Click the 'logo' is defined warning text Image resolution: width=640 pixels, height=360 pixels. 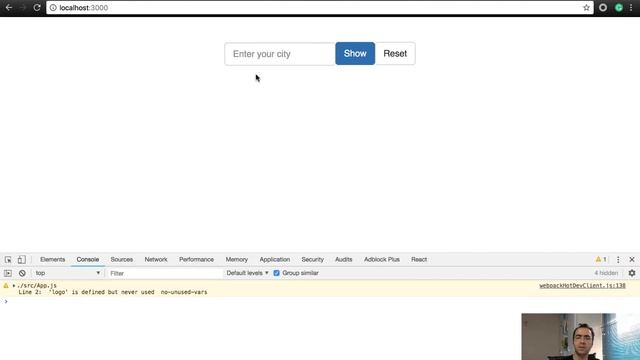113,292
